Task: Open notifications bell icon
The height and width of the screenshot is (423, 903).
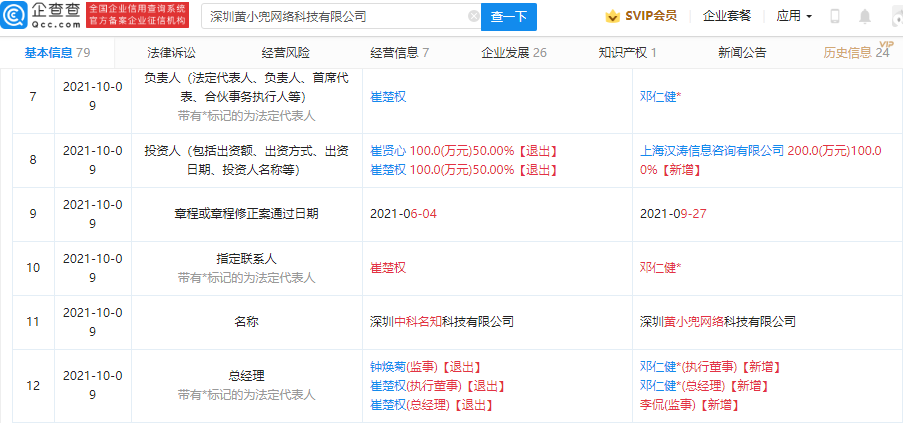Action: click(x=865, y=17)
